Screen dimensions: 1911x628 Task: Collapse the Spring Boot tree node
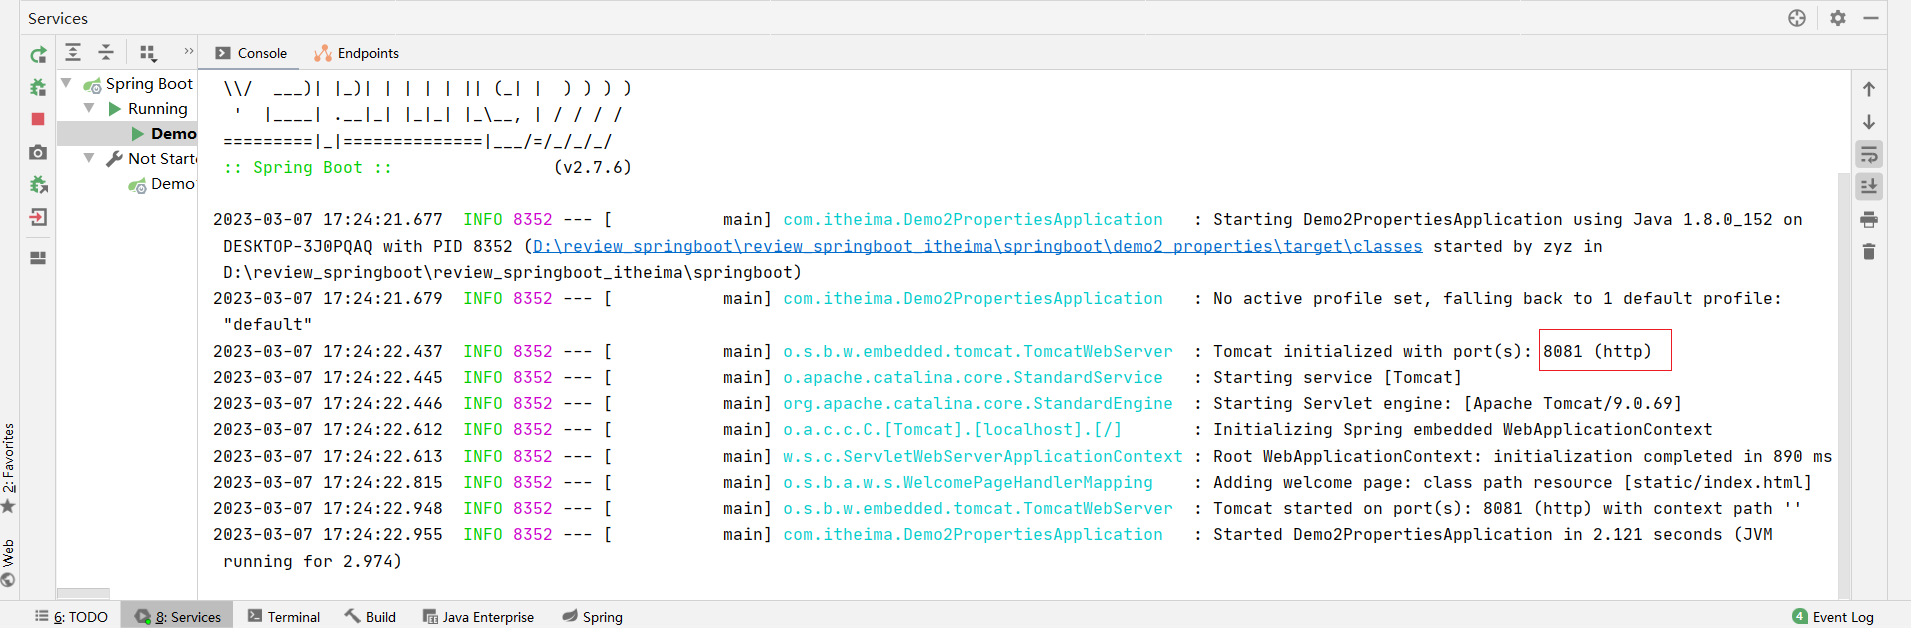click(x=67, y=83)
